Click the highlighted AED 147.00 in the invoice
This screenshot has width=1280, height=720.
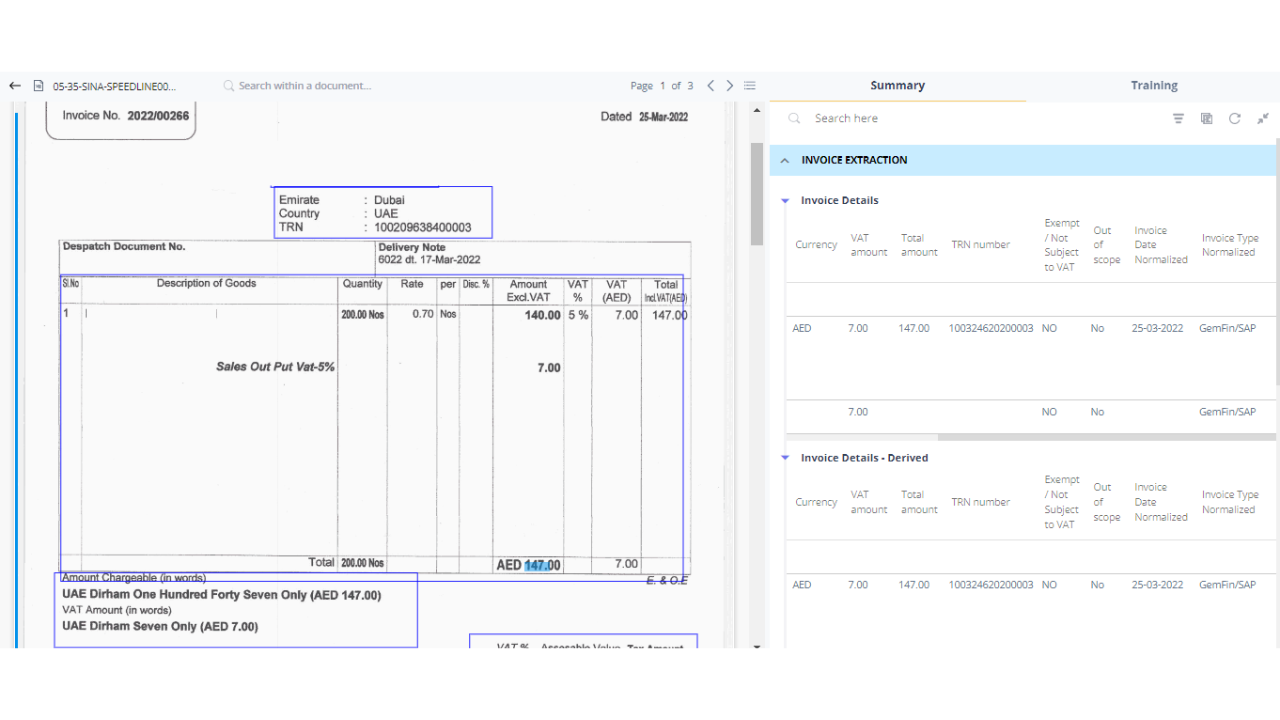click(528, 565)
